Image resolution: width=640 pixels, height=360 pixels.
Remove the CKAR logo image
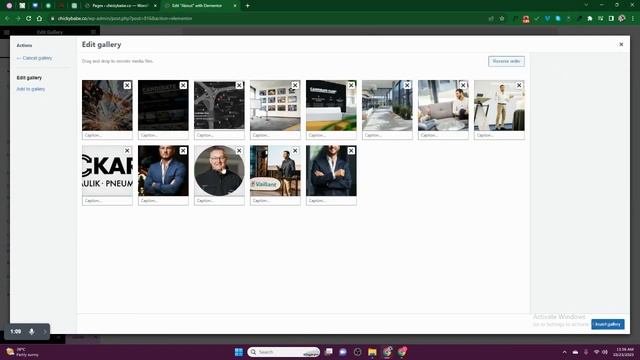127,151
